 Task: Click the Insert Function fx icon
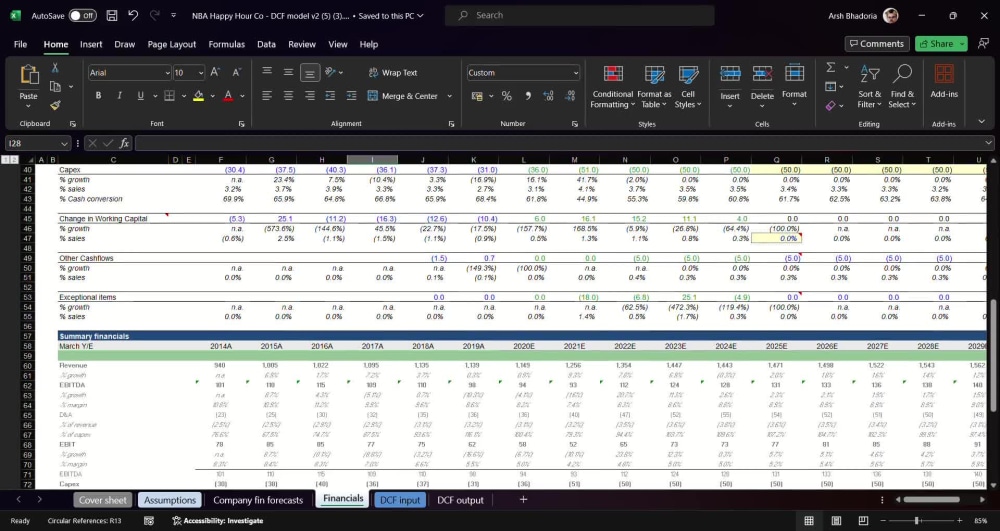[x=124, y=143]
